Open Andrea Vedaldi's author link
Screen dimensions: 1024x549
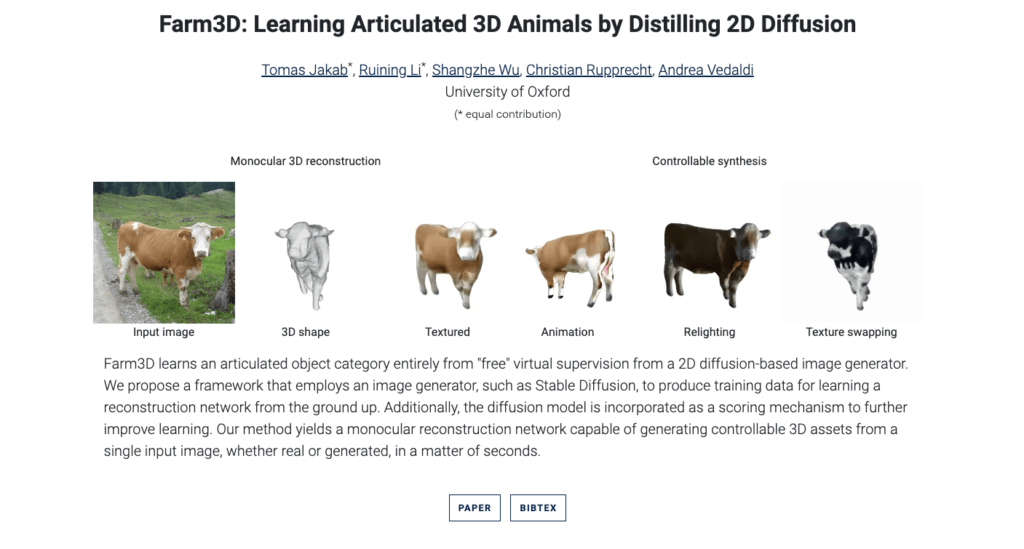706,70
